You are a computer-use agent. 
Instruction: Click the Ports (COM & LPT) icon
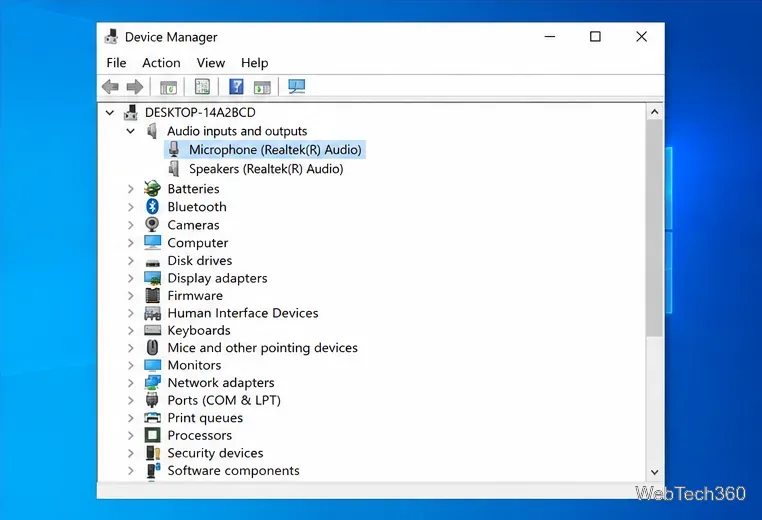(x=153, y=400)
